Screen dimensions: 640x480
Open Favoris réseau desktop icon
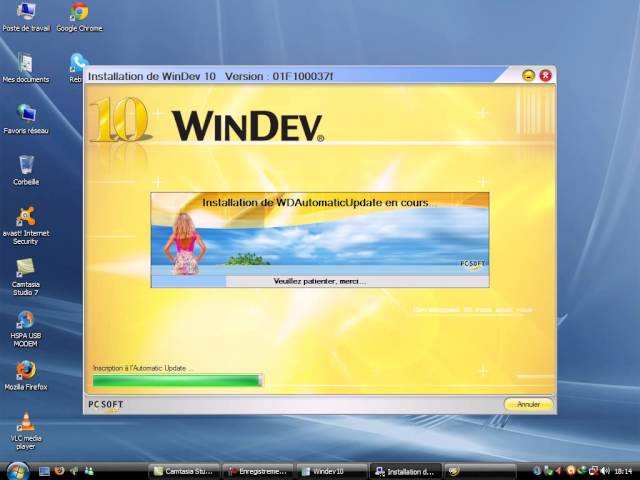tap(26, 119)
